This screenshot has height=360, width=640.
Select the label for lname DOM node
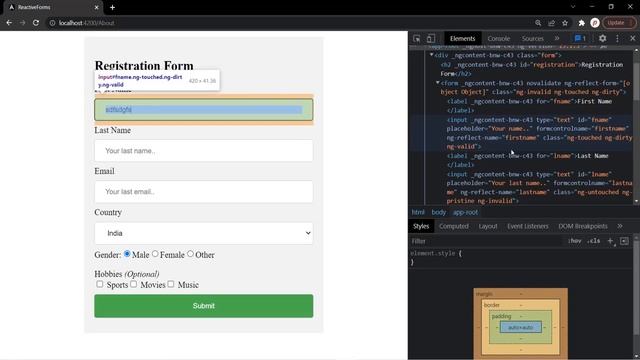[x=520, y=160]
